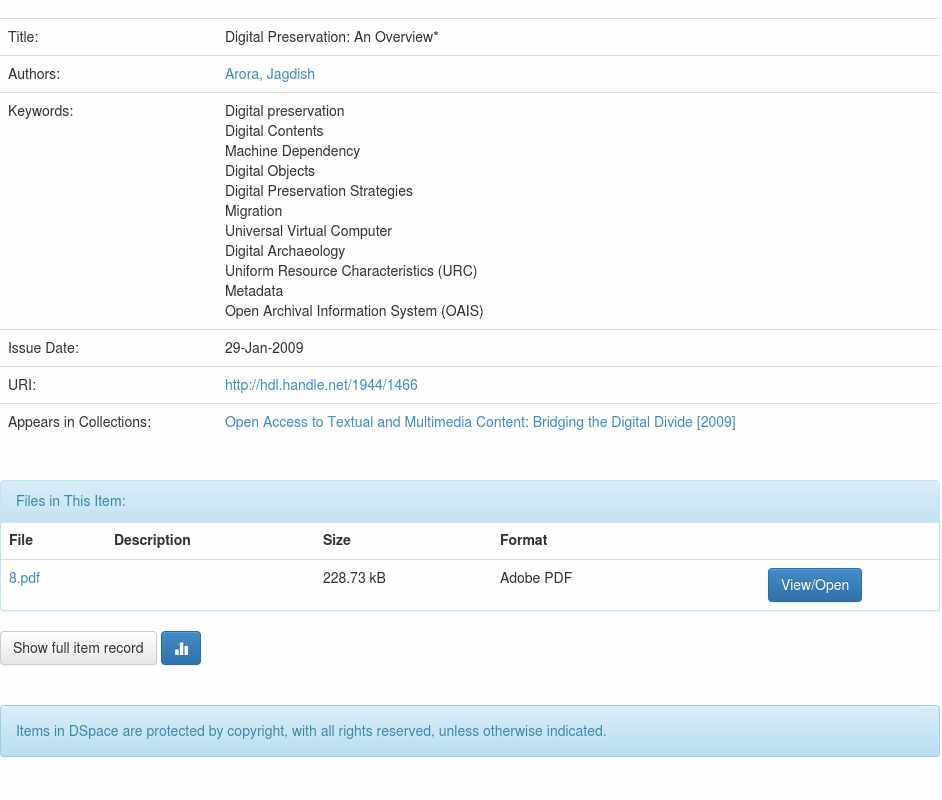Click the Adobe PDF format cell
This screenshot has height=800, width=942.
click(536, 578)
